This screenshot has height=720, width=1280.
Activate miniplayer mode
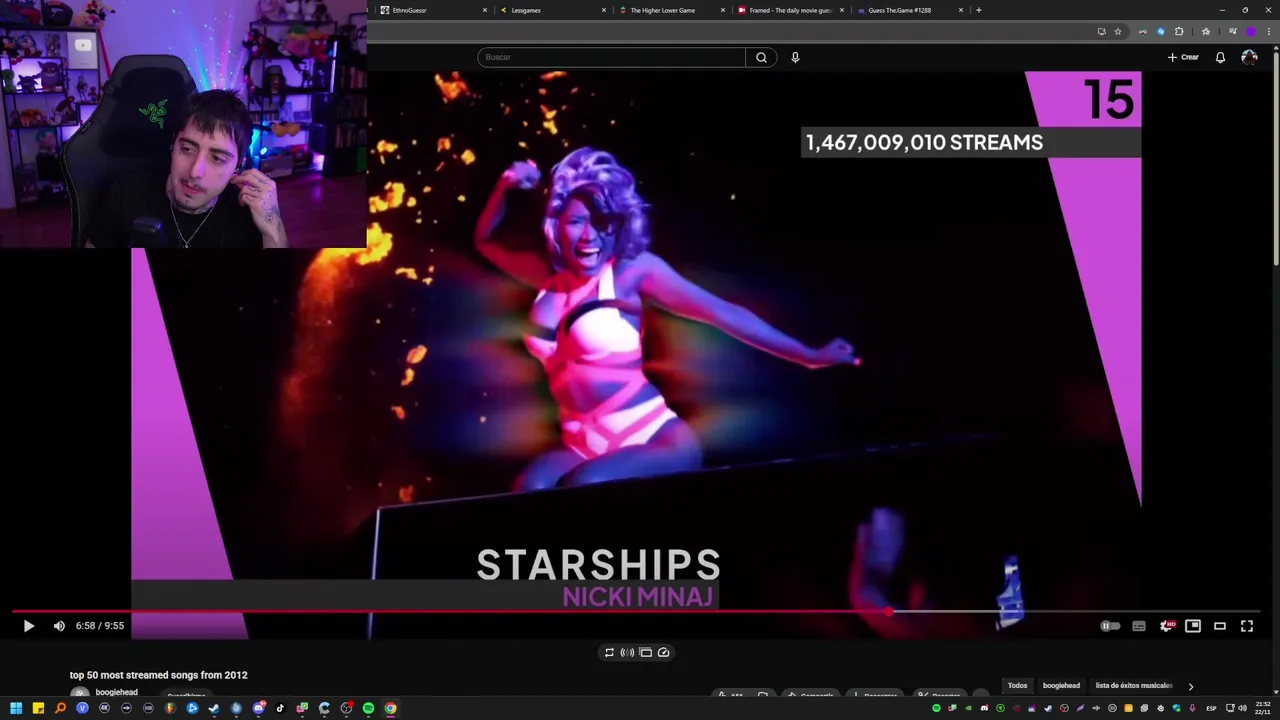(1193, 626)
